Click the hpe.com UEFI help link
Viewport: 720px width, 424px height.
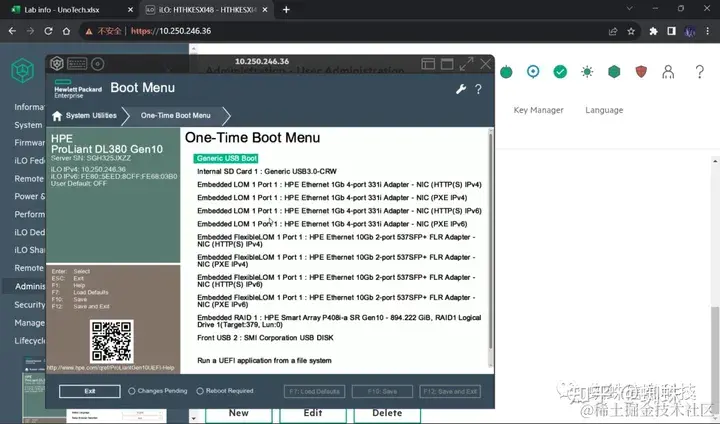111,367
